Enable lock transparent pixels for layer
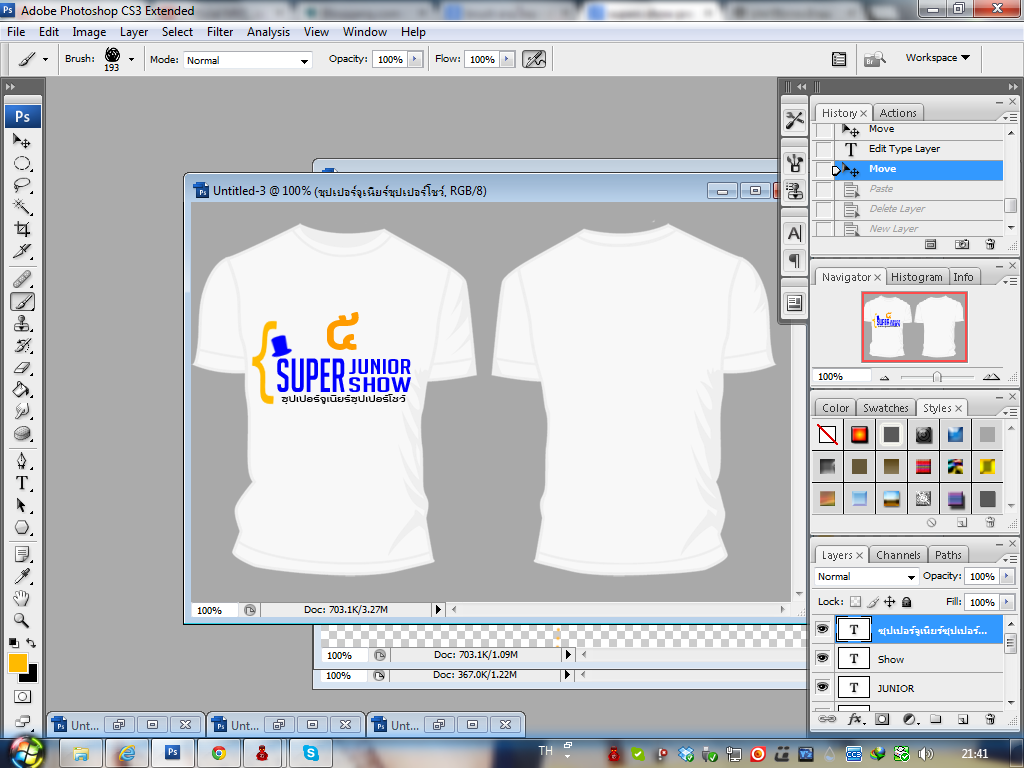This screenshot has height=768, width=1024. (855, 602)
